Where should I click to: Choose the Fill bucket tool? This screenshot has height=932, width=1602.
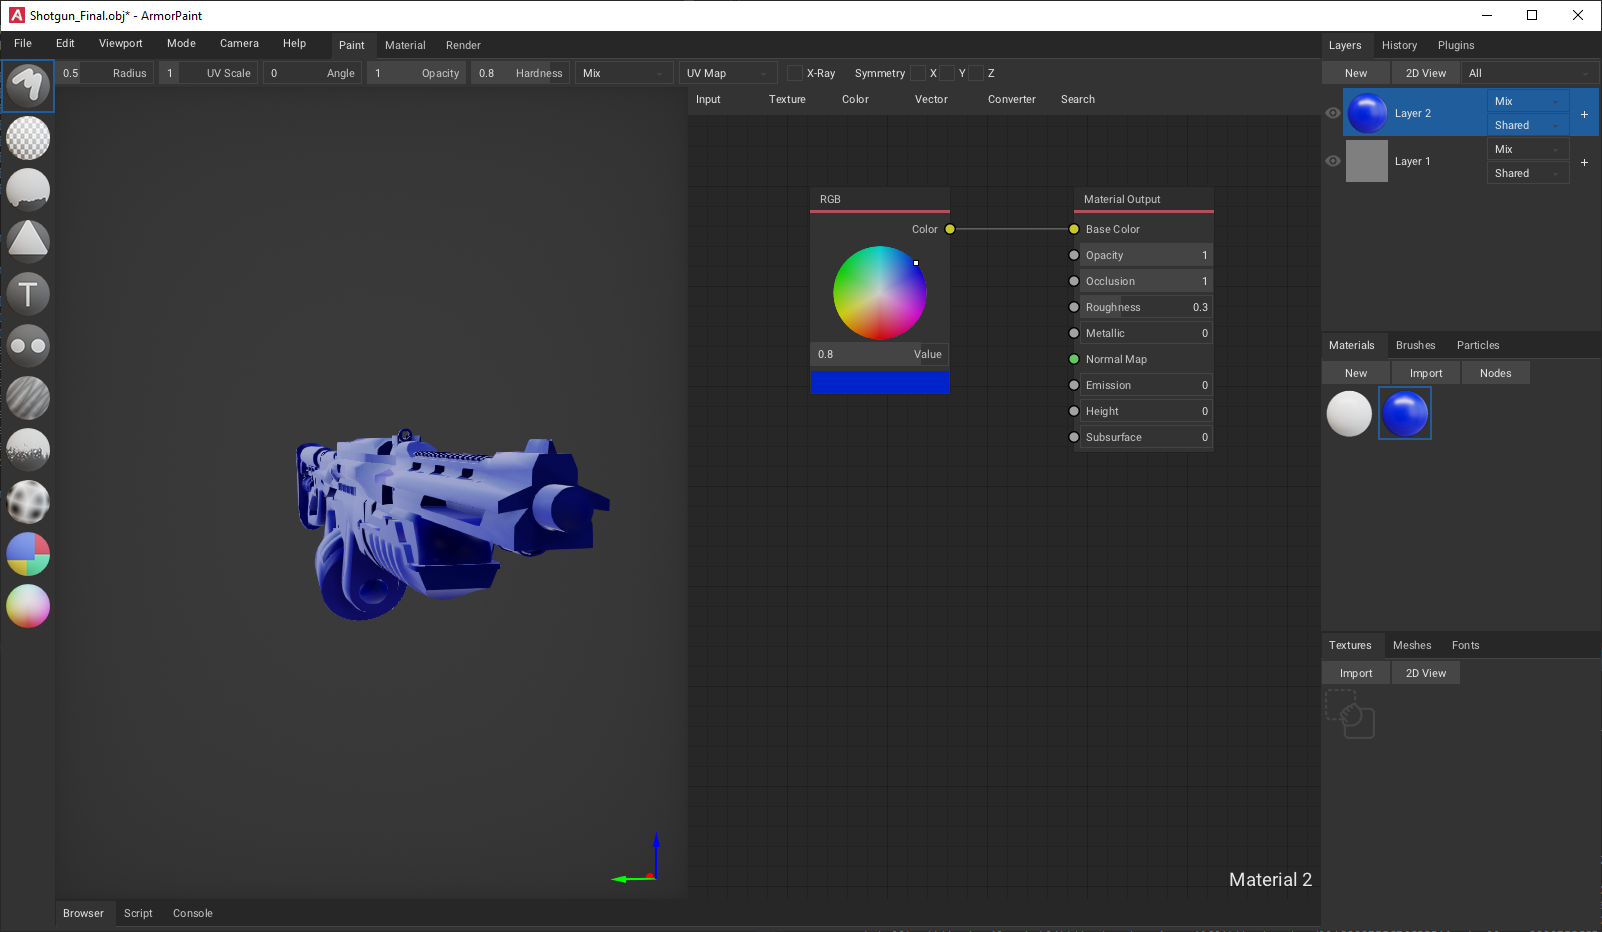click(x=28, y=190)
